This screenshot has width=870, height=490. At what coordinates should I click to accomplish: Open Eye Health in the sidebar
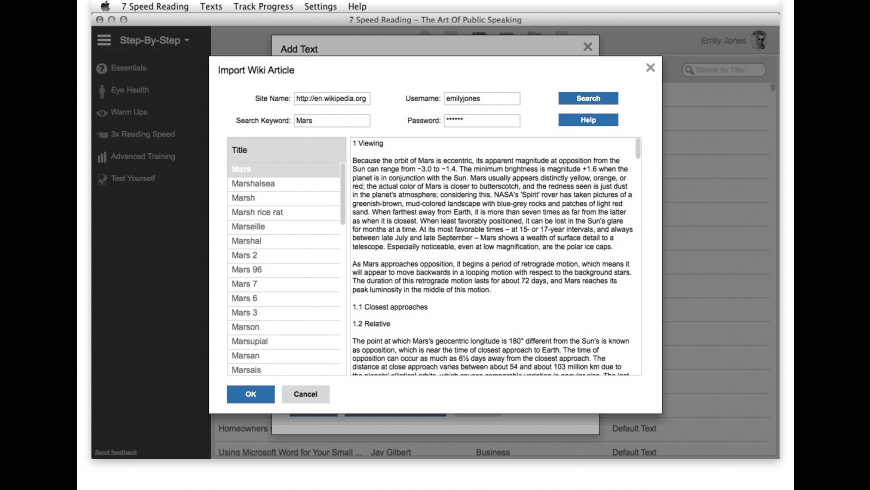130,90
